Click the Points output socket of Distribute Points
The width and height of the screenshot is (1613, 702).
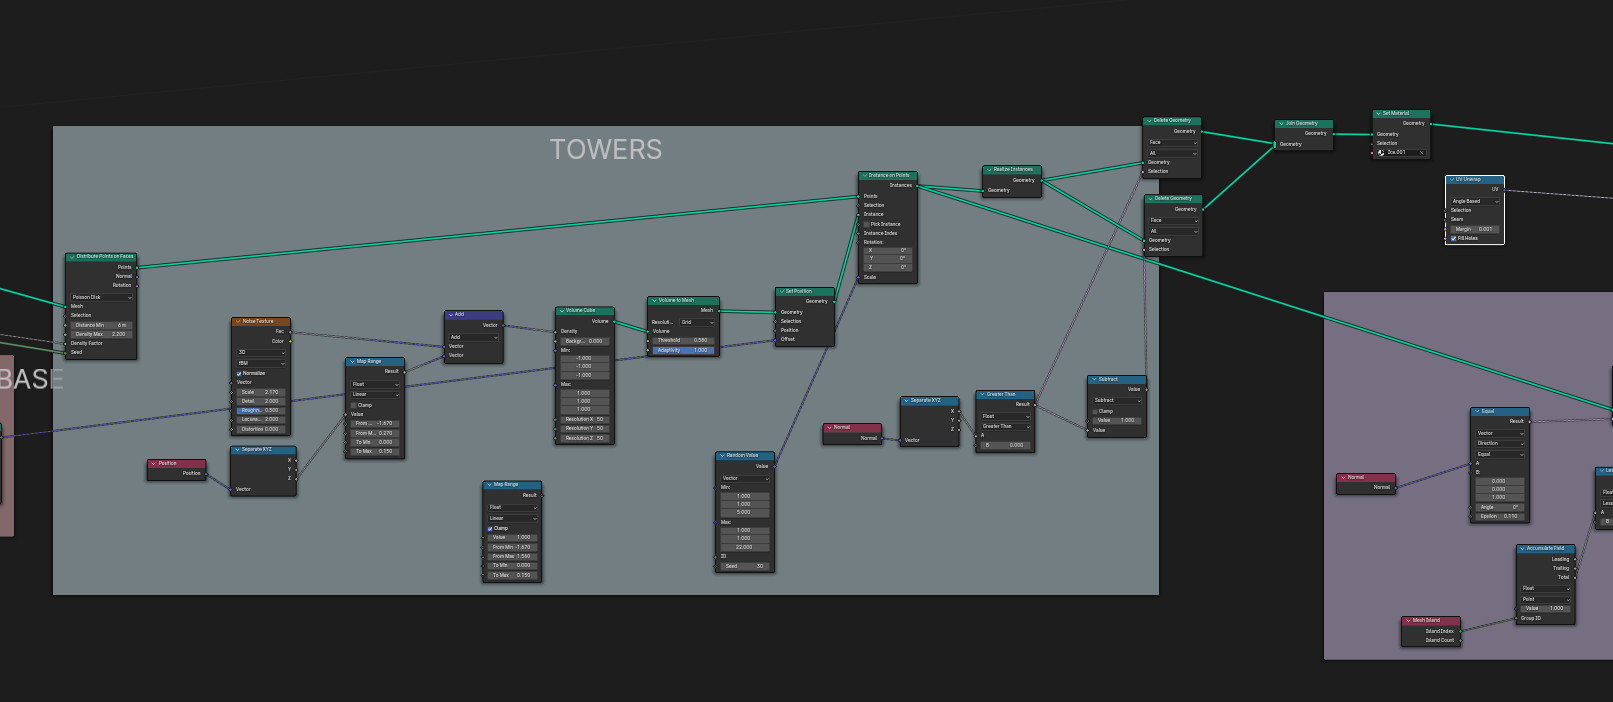click(x=137, y=267)
